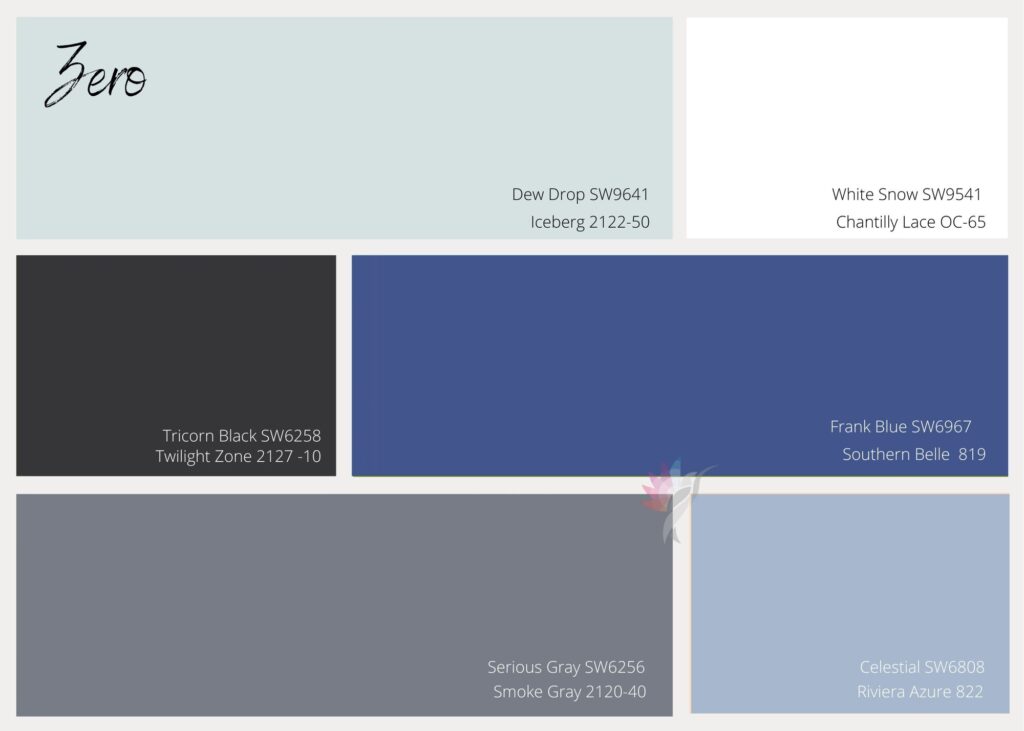
Task: Select the Iceberg 2122-50 text
Action: pos(590,222)
